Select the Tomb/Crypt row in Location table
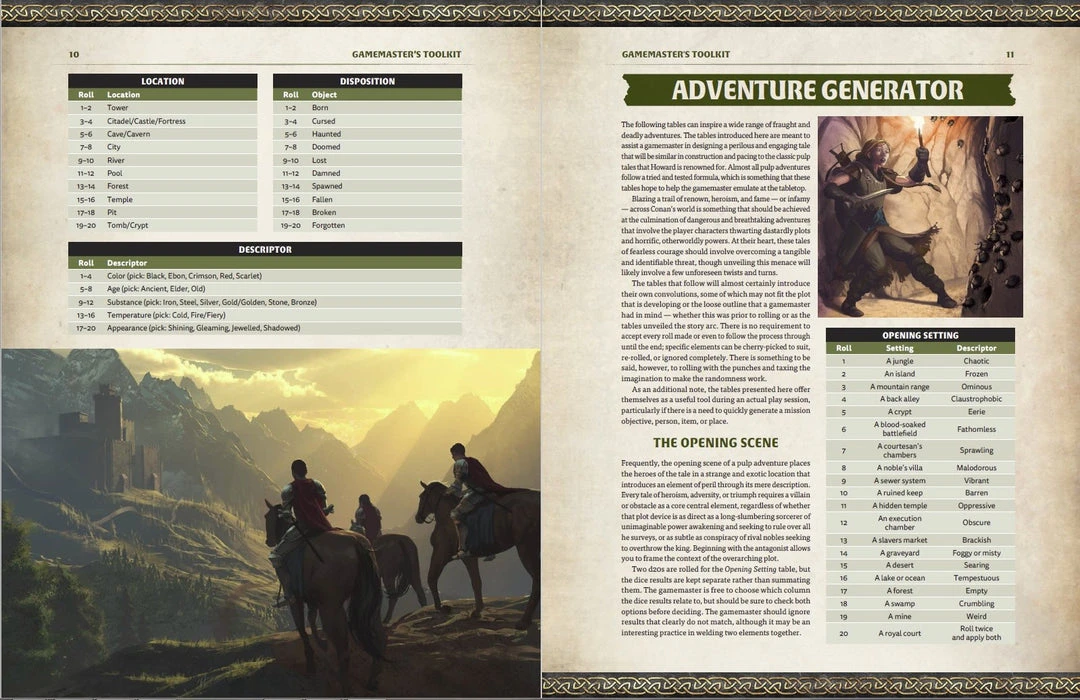The image size is (1080, 700). (x=127, y=225)
